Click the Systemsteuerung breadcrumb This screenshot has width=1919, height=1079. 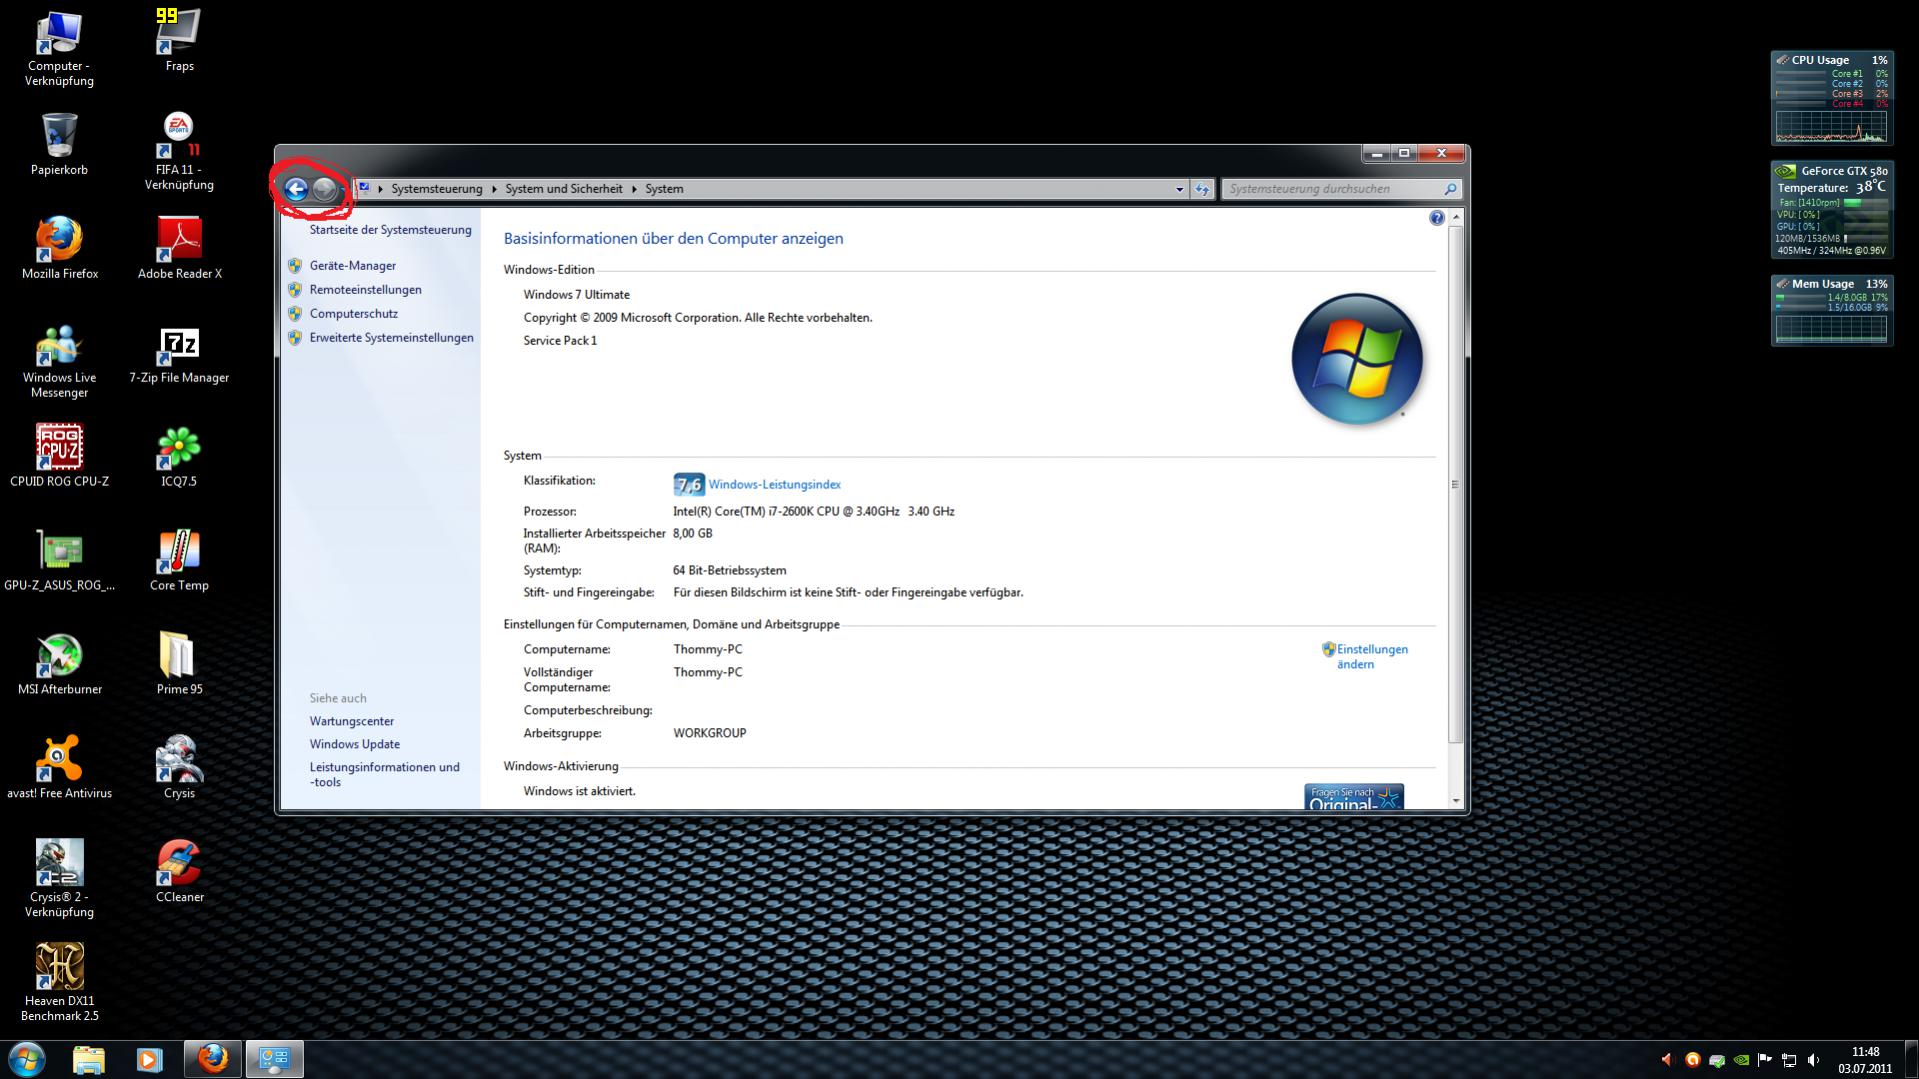437,189
